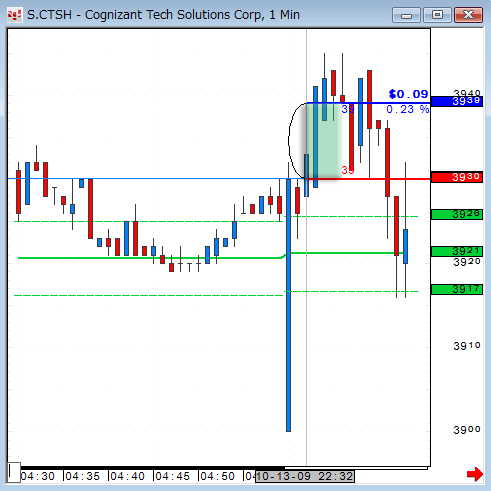
Task: Select the blue 3939 price label
Action: coord(457,101)
